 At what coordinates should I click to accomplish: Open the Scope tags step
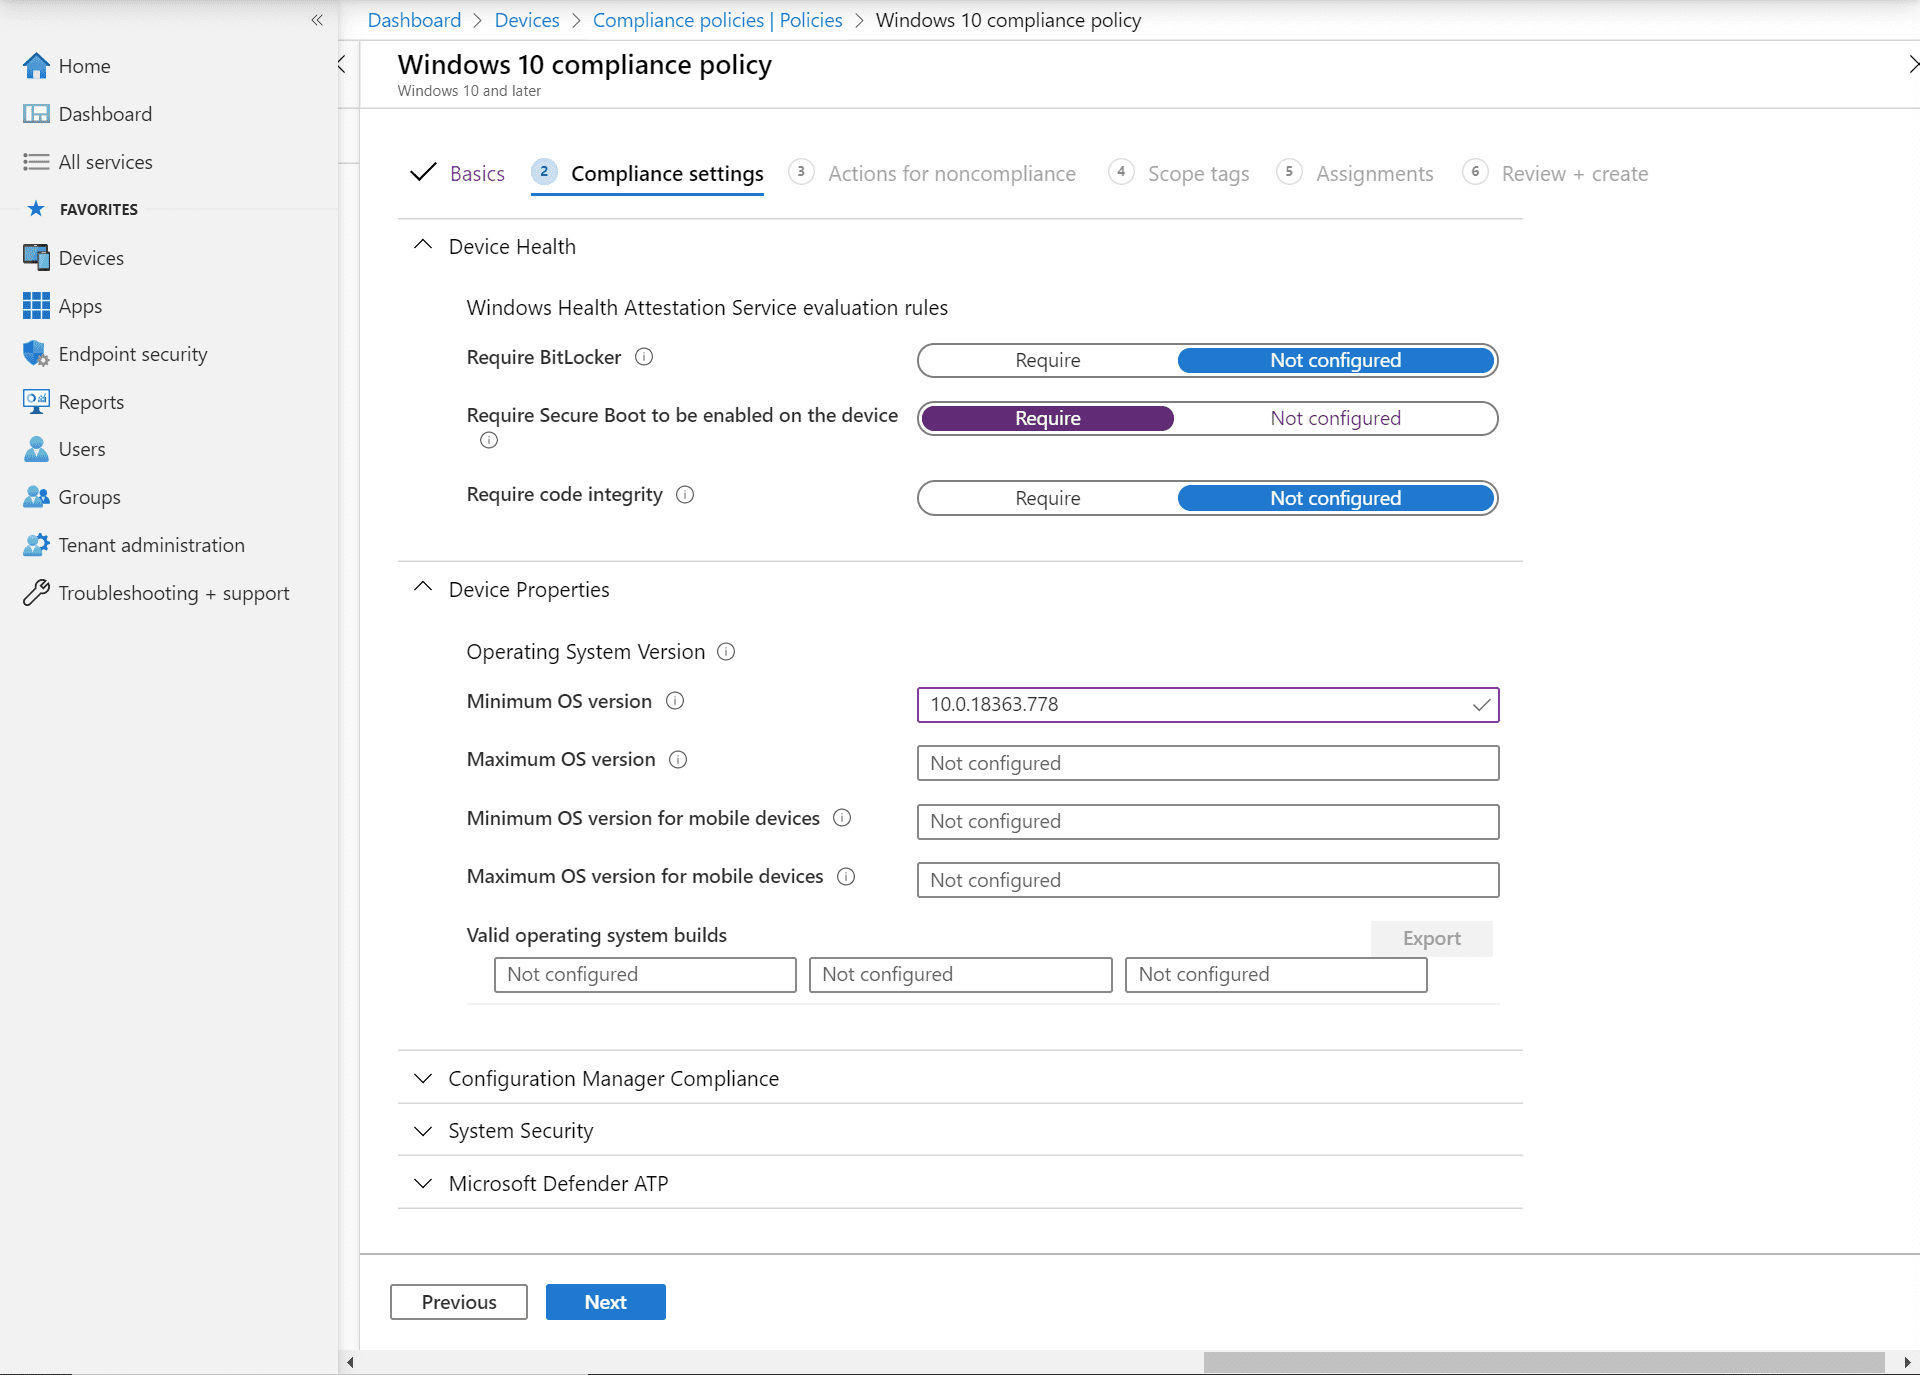[x=1199, y=173]
